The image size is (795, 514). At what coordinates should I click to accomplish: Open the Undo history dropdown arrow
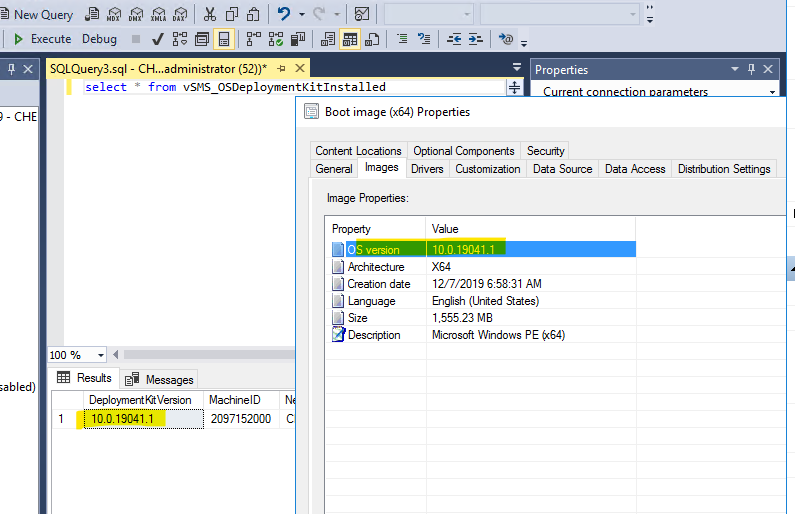point(302,14)
